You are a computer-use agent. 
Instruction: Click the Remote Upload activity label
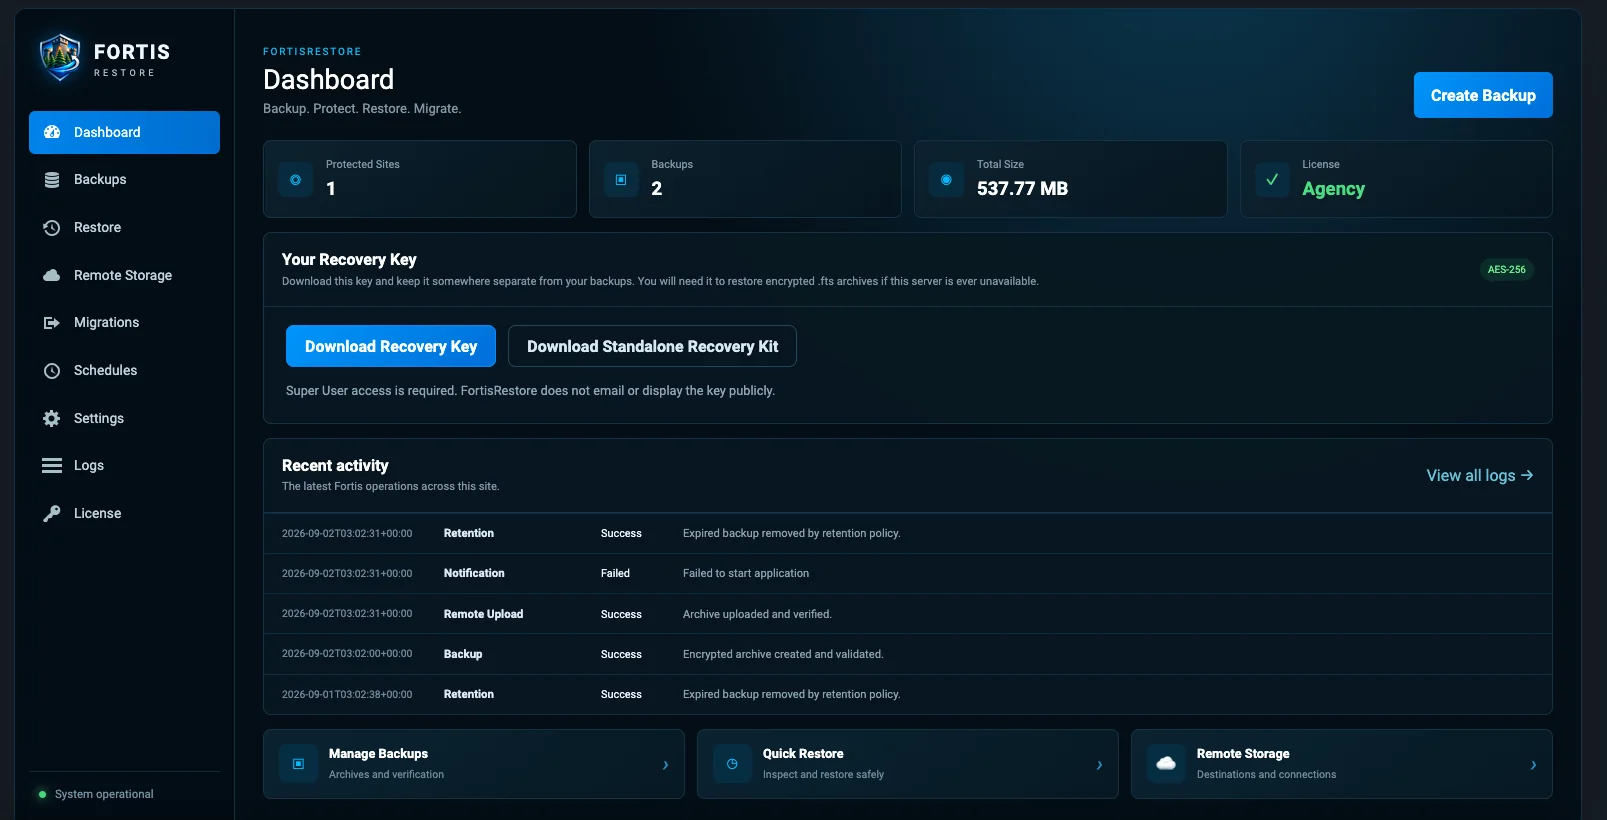483,614
